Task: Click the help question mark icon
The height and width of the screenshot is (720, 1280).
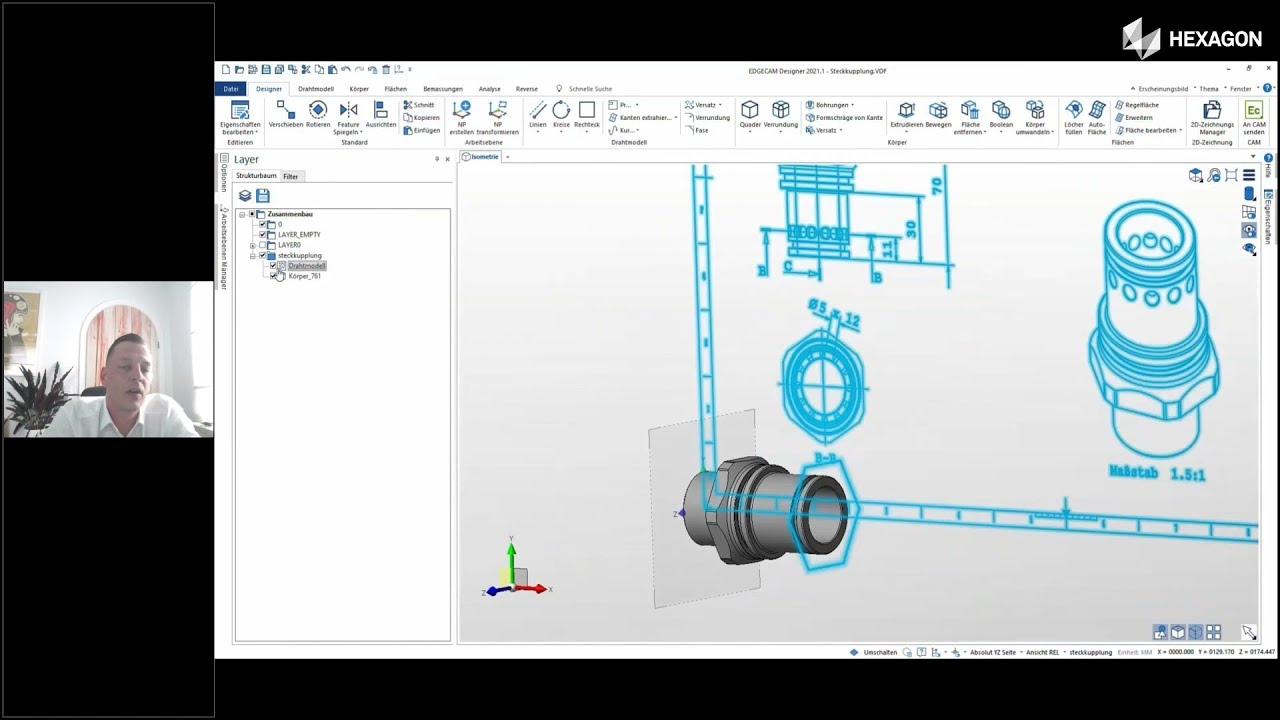Action: click(1267, 88)
